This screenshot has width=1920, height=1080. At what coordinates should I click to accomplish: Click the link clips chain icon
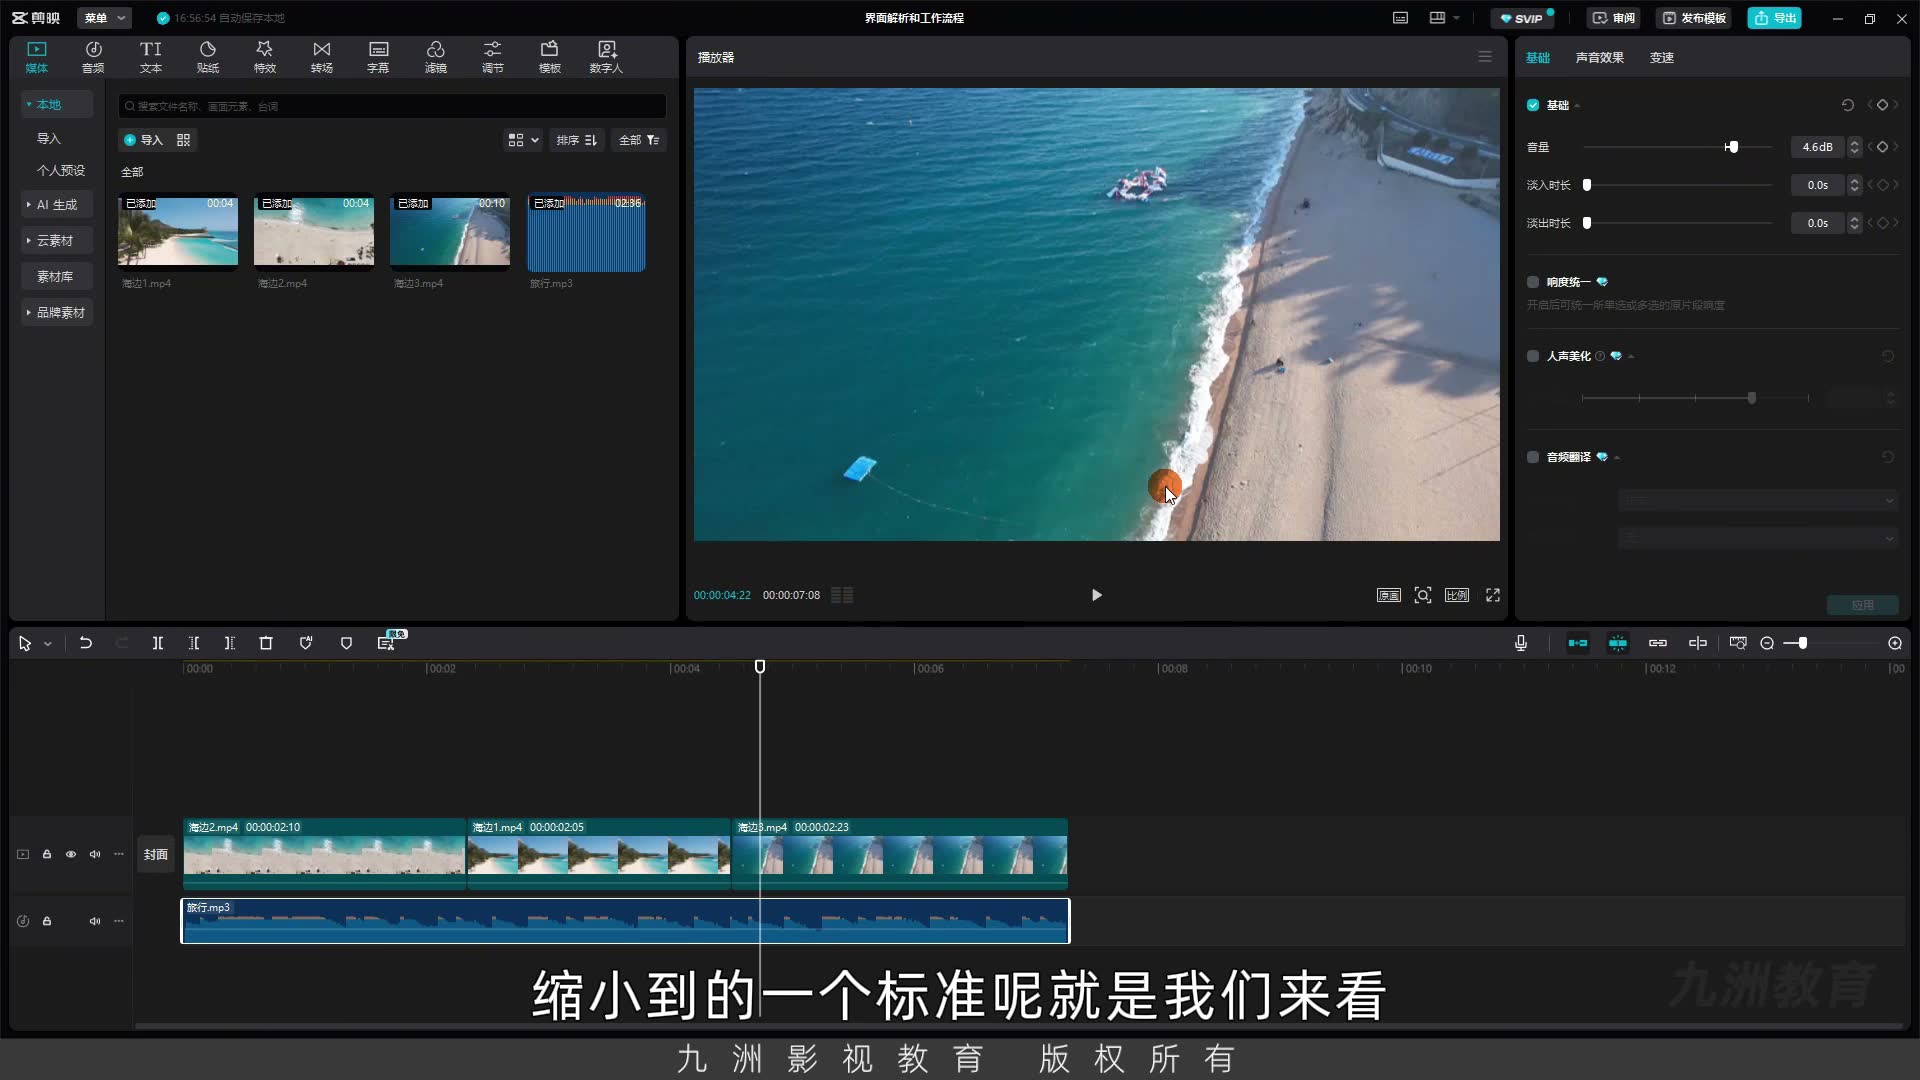[x=1658, y=643]
